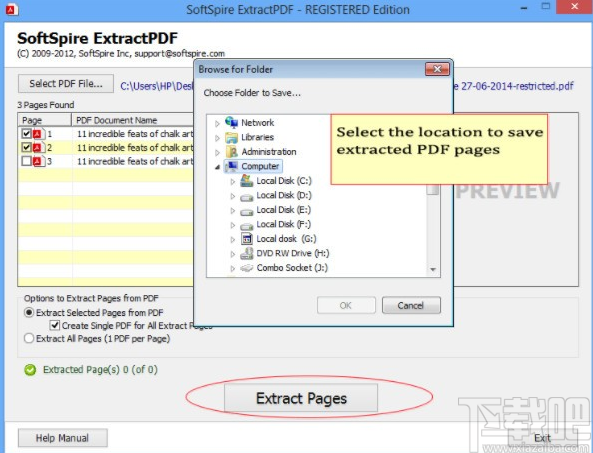Expand Local Disk (E:) node
Image resolution: width=593 pixels, height=453 pixels.
pos(233,211)
